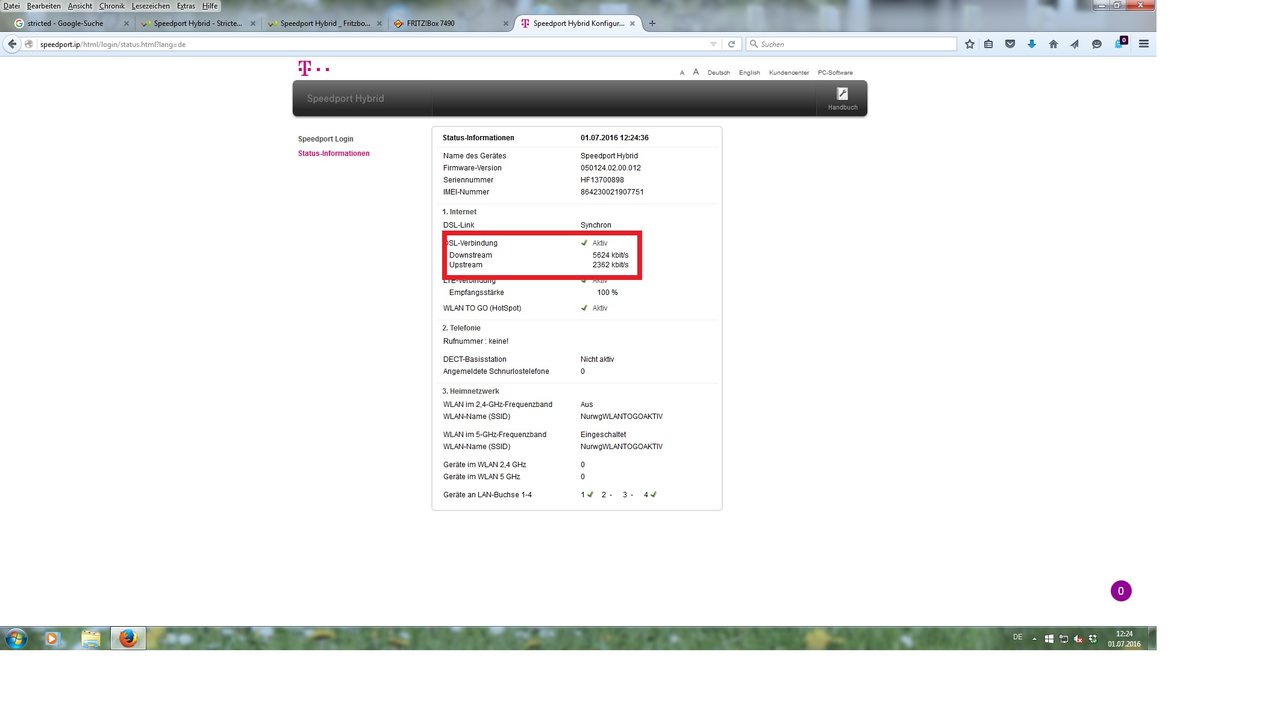
Task: Click the taskbar clock 12:24
Action: (x=1124, y=638)
